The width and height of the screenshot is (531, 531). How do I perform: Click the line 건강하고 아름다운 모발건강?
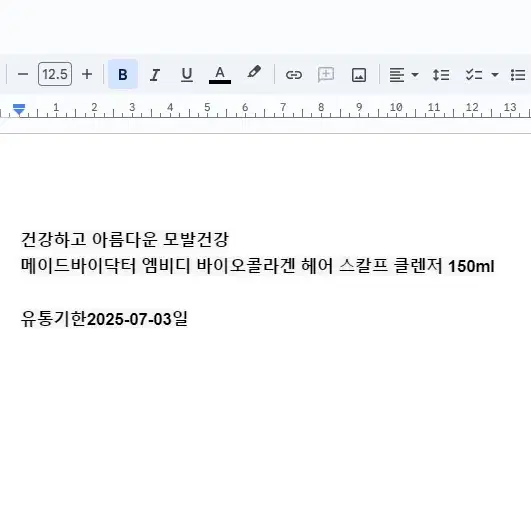click(x=125, y=239)
